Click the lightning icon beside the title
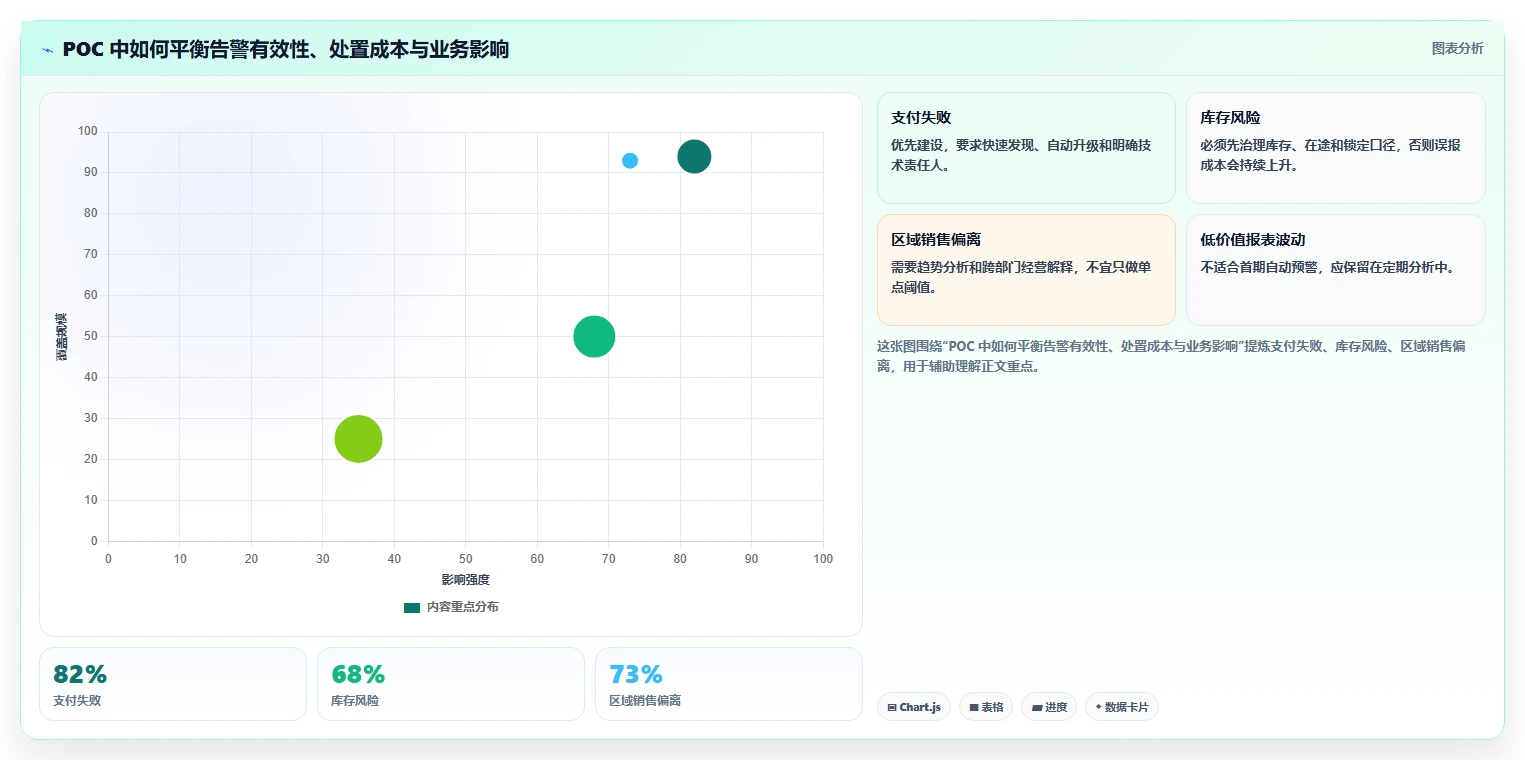This screenshot has height=760, width=1525. [47, 50]
